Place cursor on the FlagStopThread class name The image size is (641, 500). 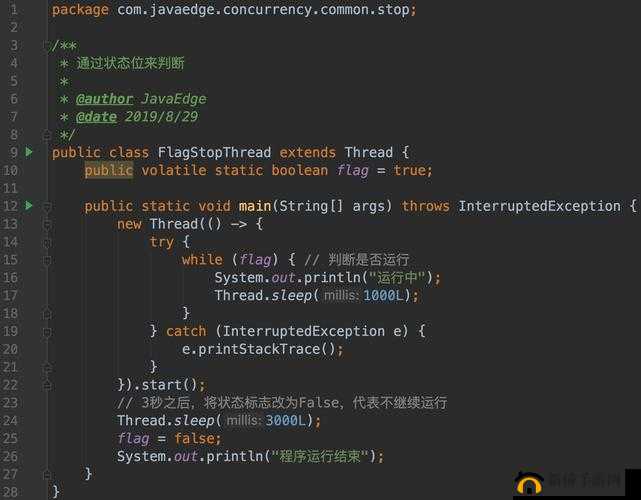214,152
